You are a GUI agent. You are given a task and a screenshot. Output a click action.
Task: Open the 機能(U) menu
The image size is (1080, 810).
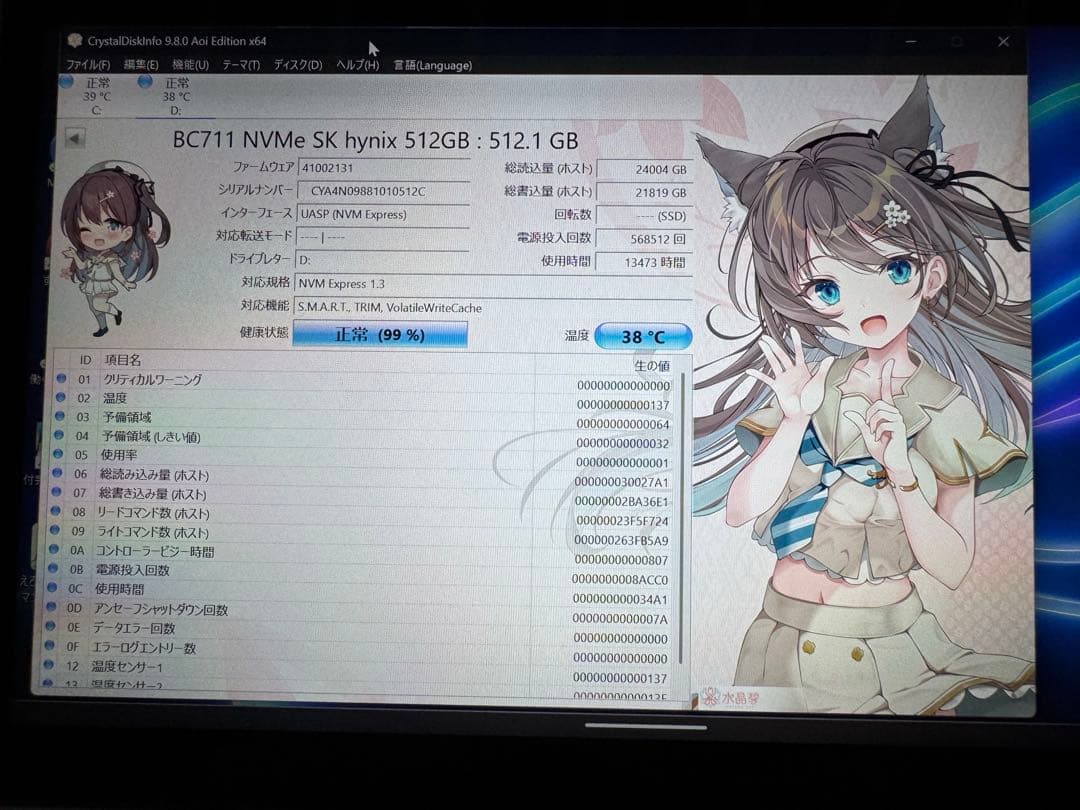191,65
